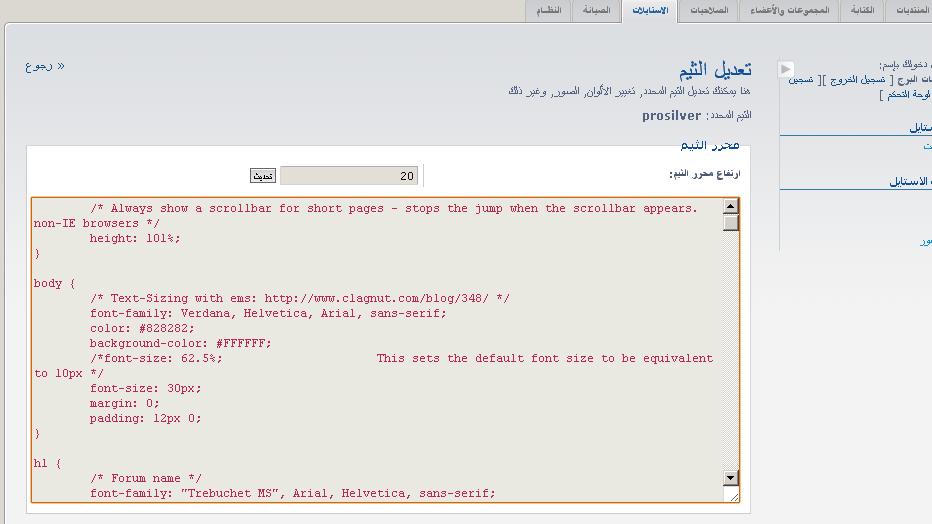Open the الصيانة tab
Image resolution: width=932 pixels, height=524 pixels.
[x=596, y=11]
